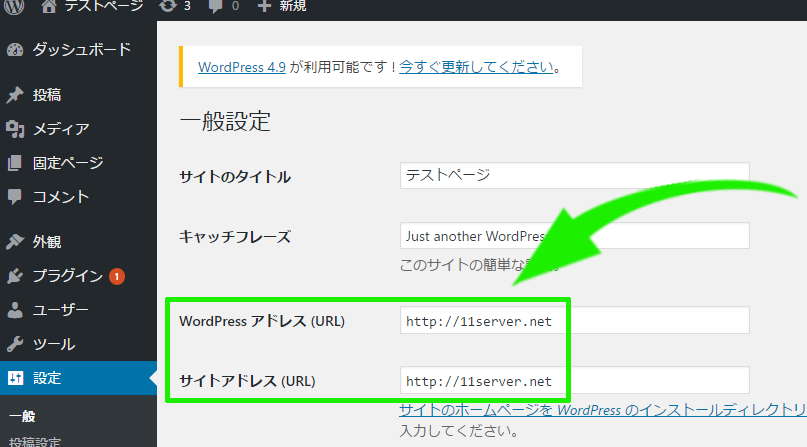
Task: Click the plus icon next to 新規
Action: click(264, 6)
